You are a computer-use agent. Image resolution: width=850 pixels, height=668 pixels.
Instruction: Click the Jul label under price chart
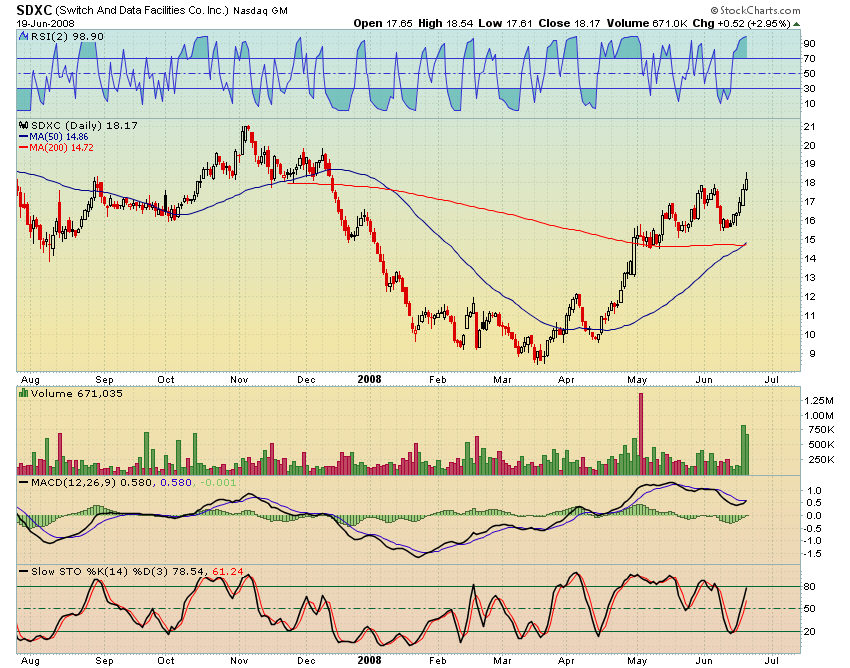point(771,380)
